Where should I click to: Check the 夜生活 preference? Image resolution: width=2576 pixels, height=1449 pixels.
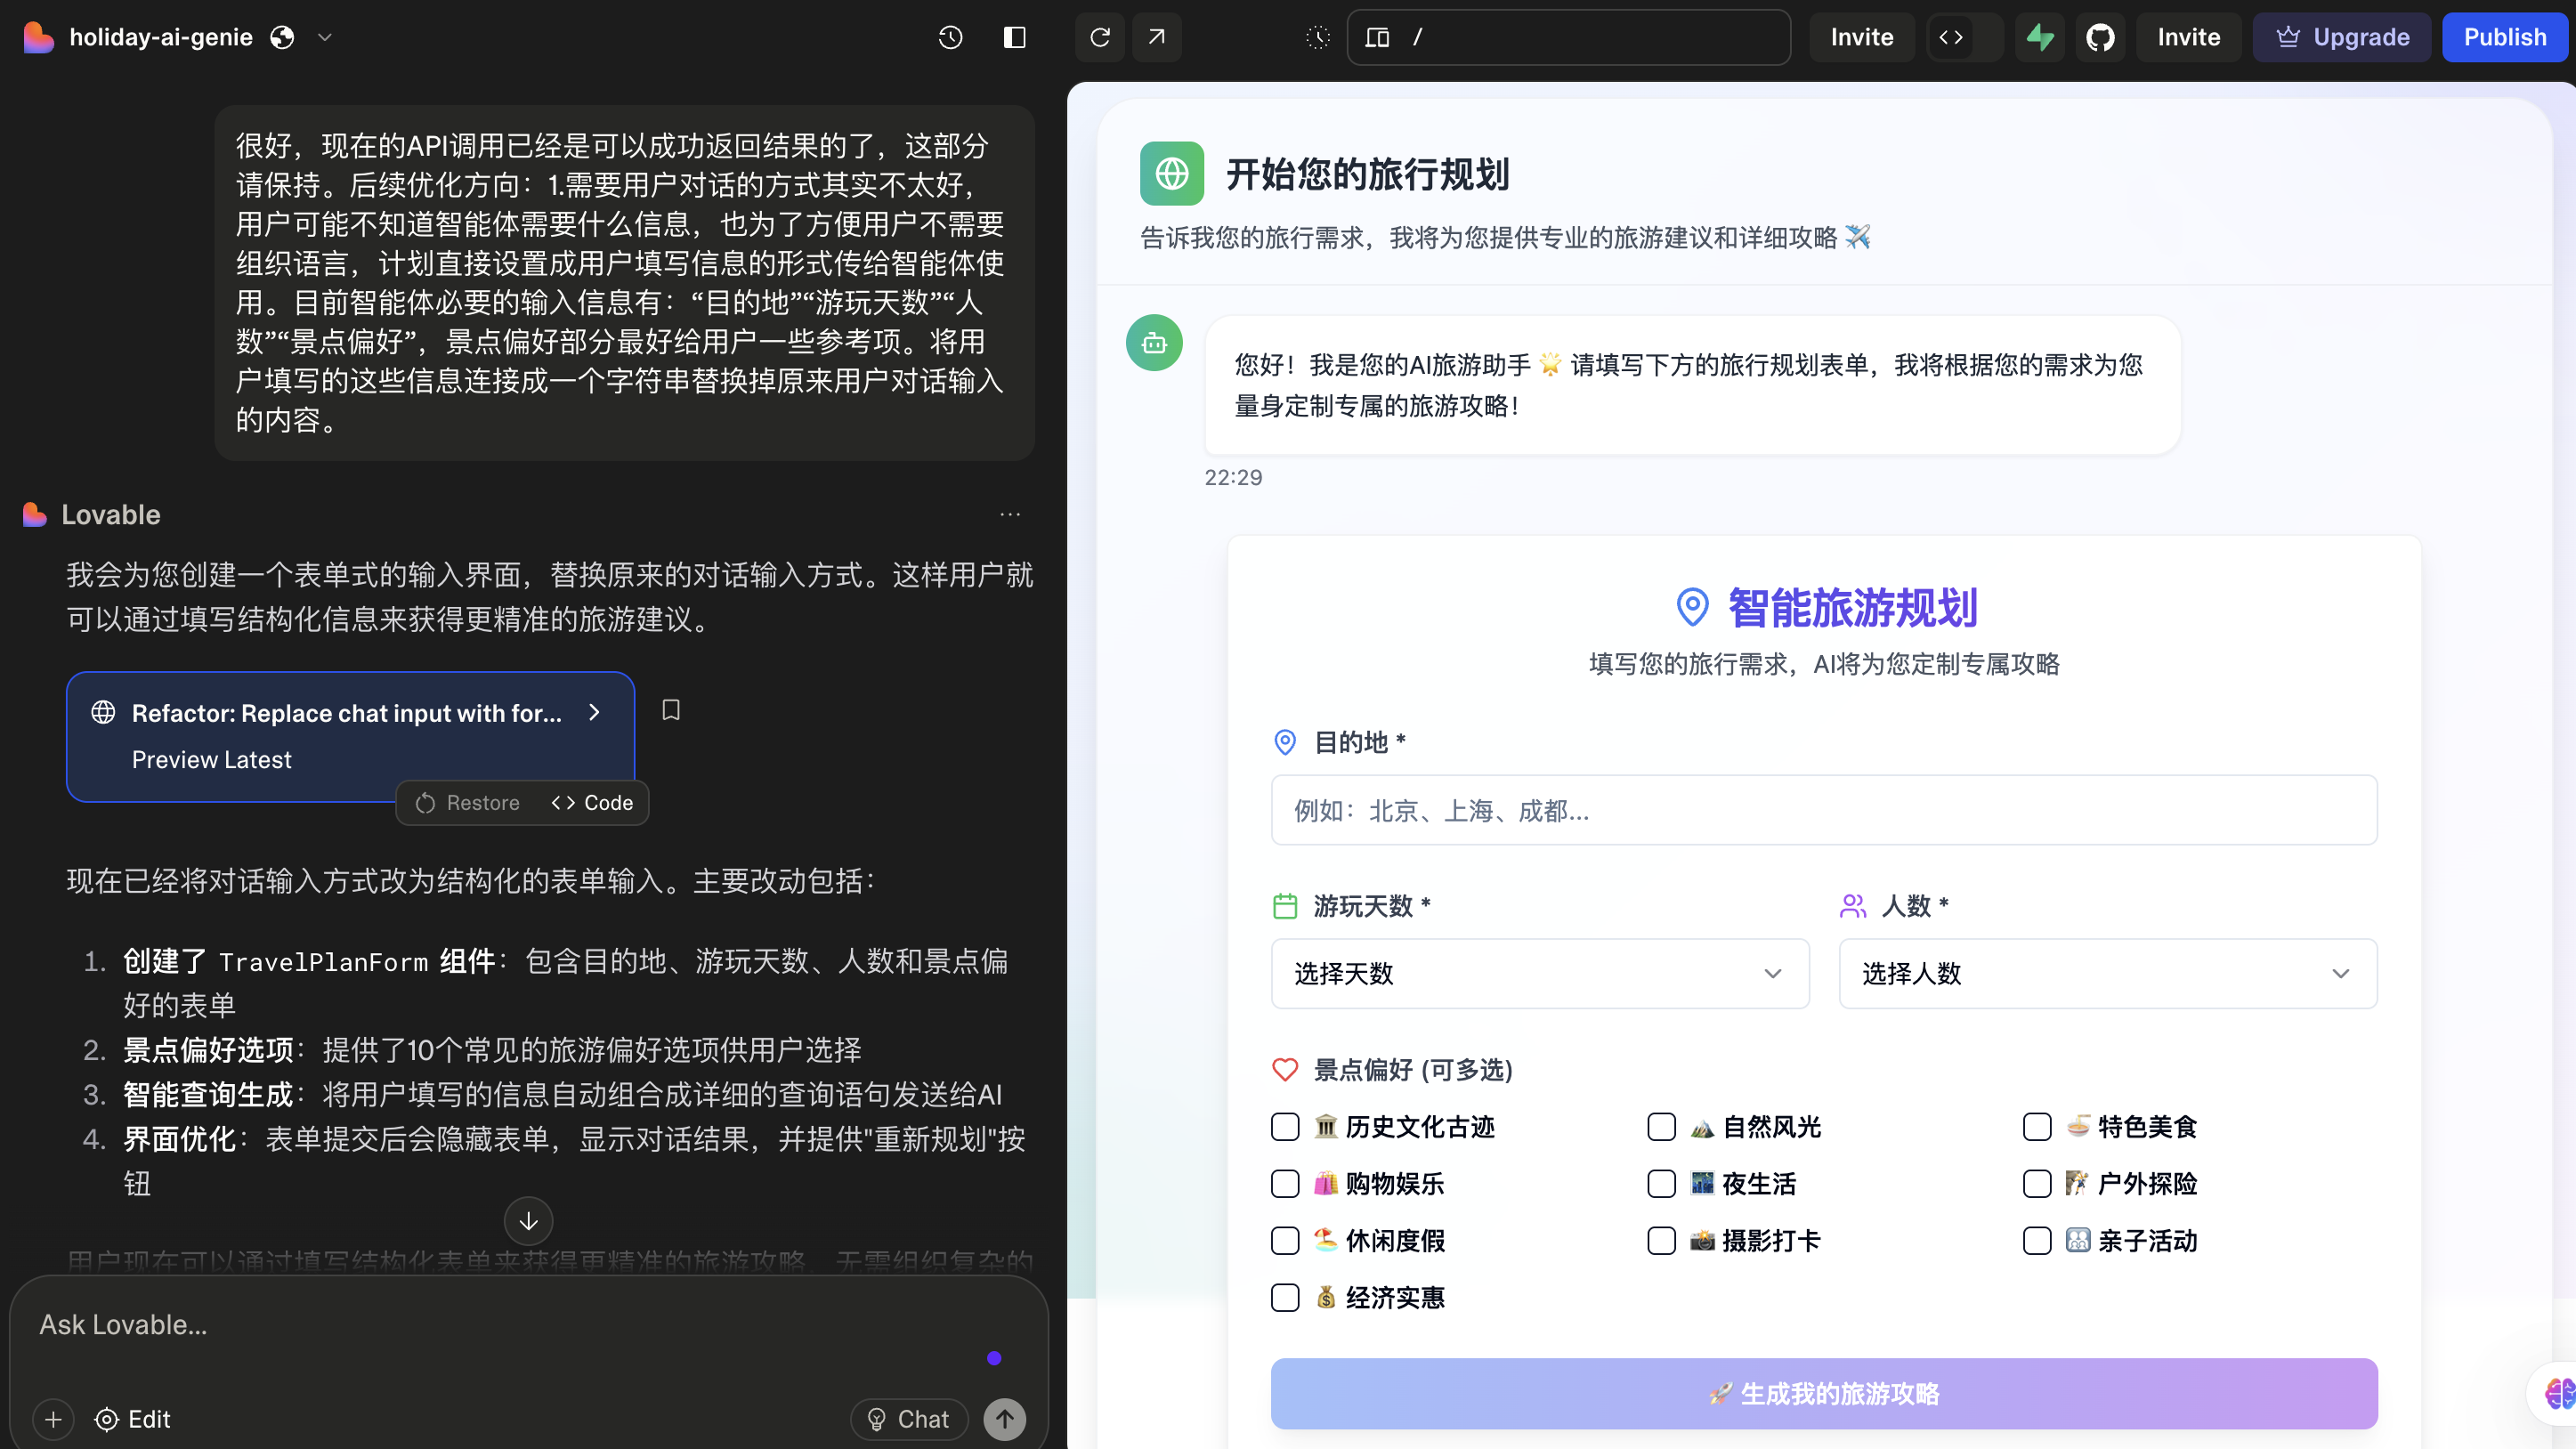coord(1661,1184)
